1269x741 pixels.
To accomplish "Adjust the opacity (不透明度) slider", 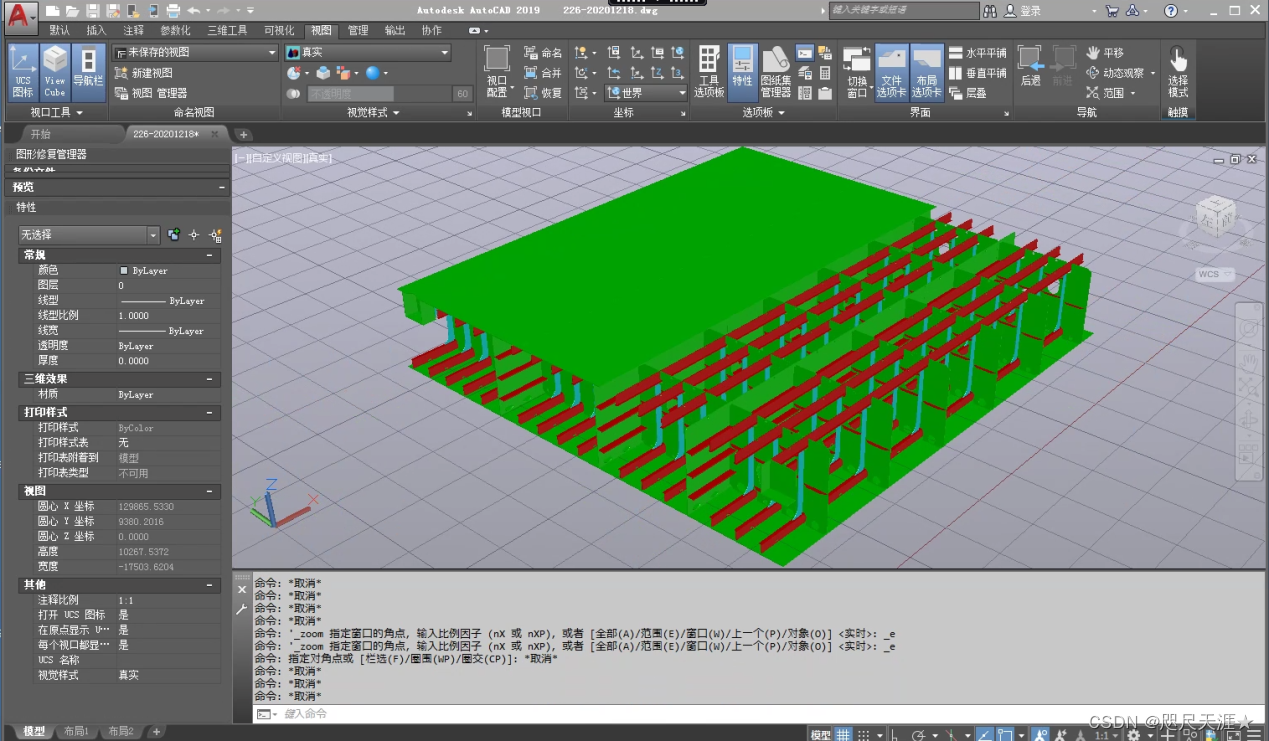I will click(390, 93).
